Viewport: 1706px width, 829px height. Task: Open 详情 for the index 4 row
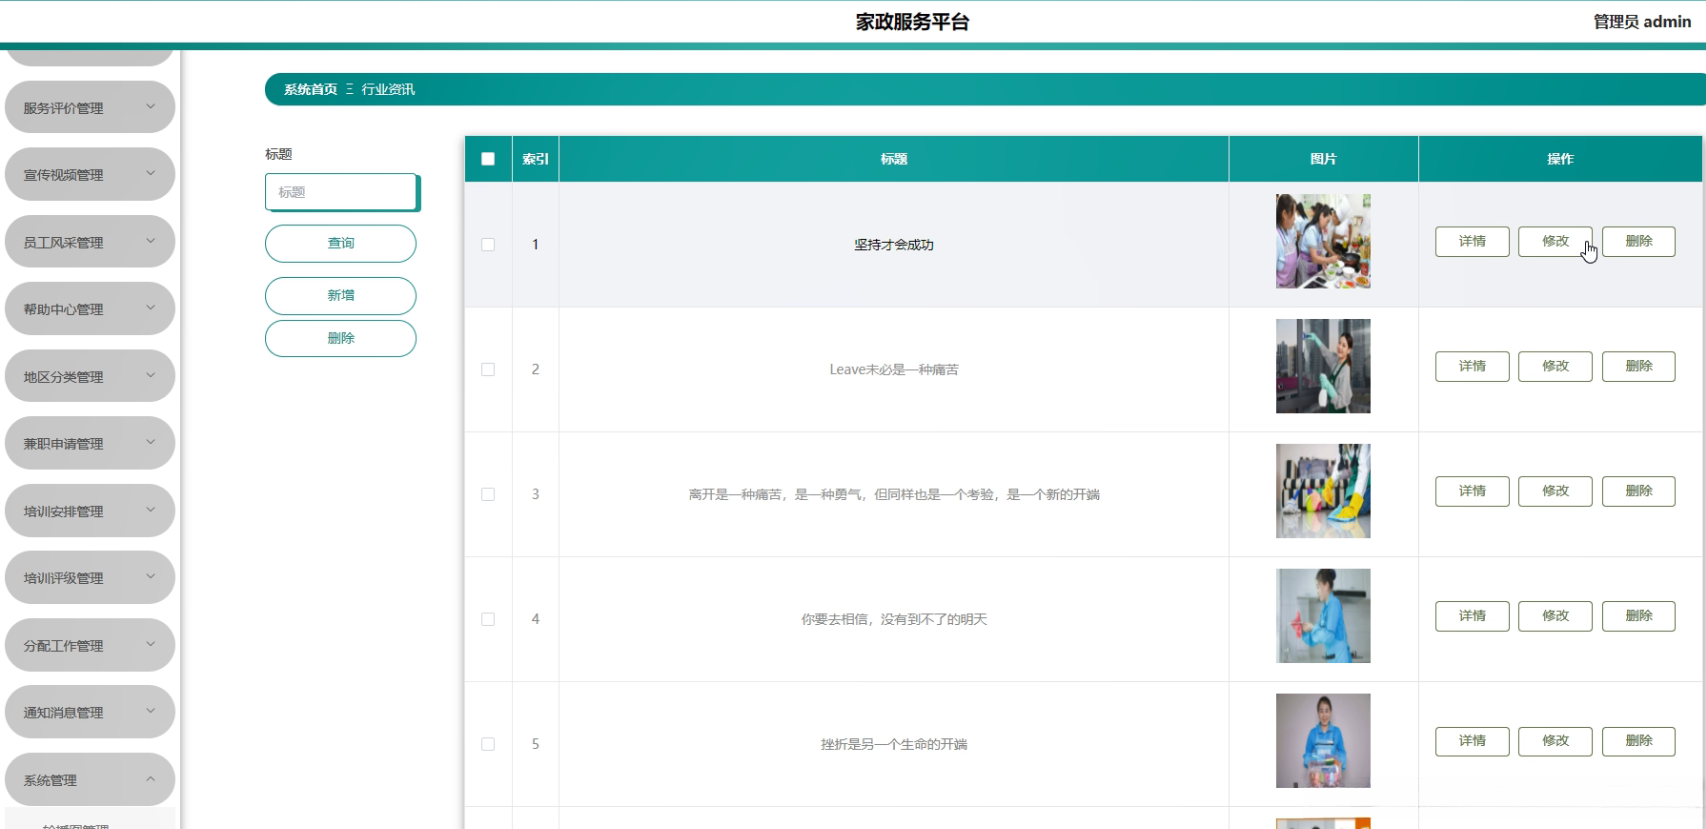point(1472,616)
